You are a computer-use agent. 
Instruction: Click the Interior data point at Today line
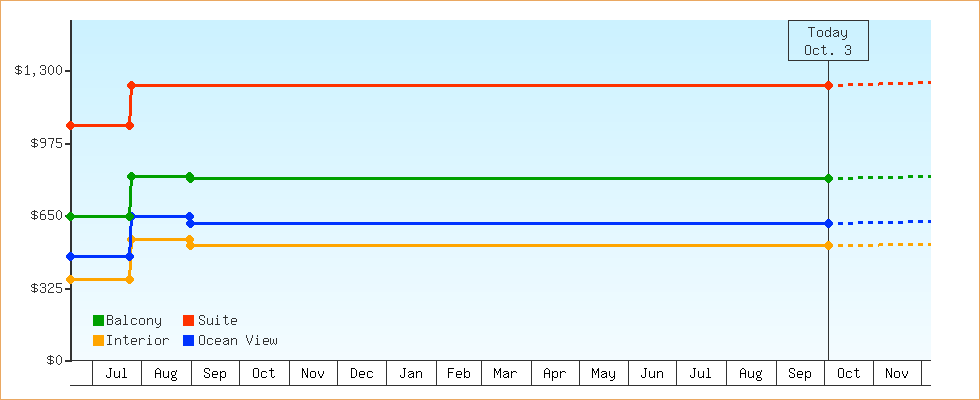829,245
